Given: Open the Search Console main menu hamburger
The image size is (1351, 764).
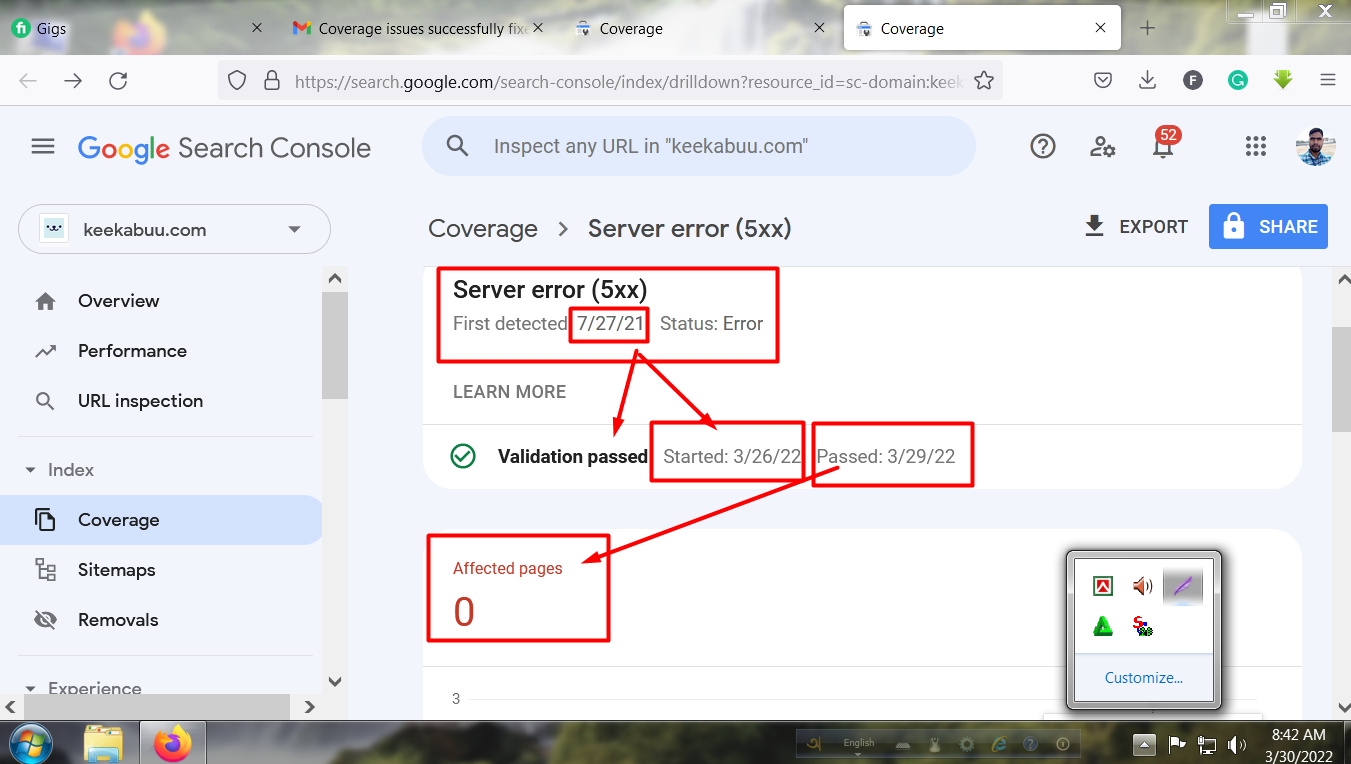Looking at the screenshot, I should point(43,147).
